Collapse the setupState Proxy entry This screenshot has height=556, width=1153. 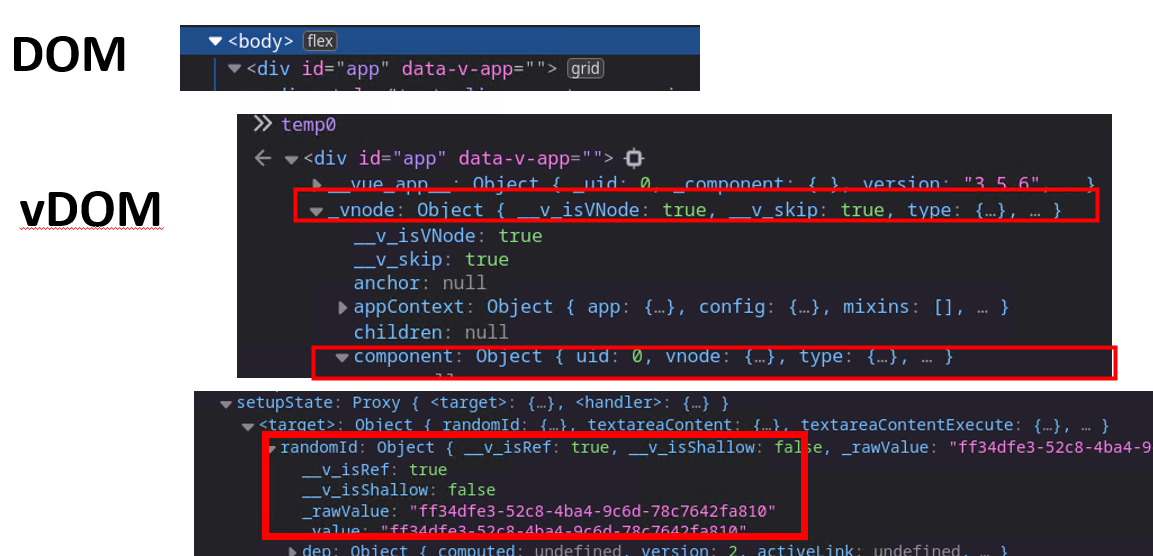coord(225,404)
